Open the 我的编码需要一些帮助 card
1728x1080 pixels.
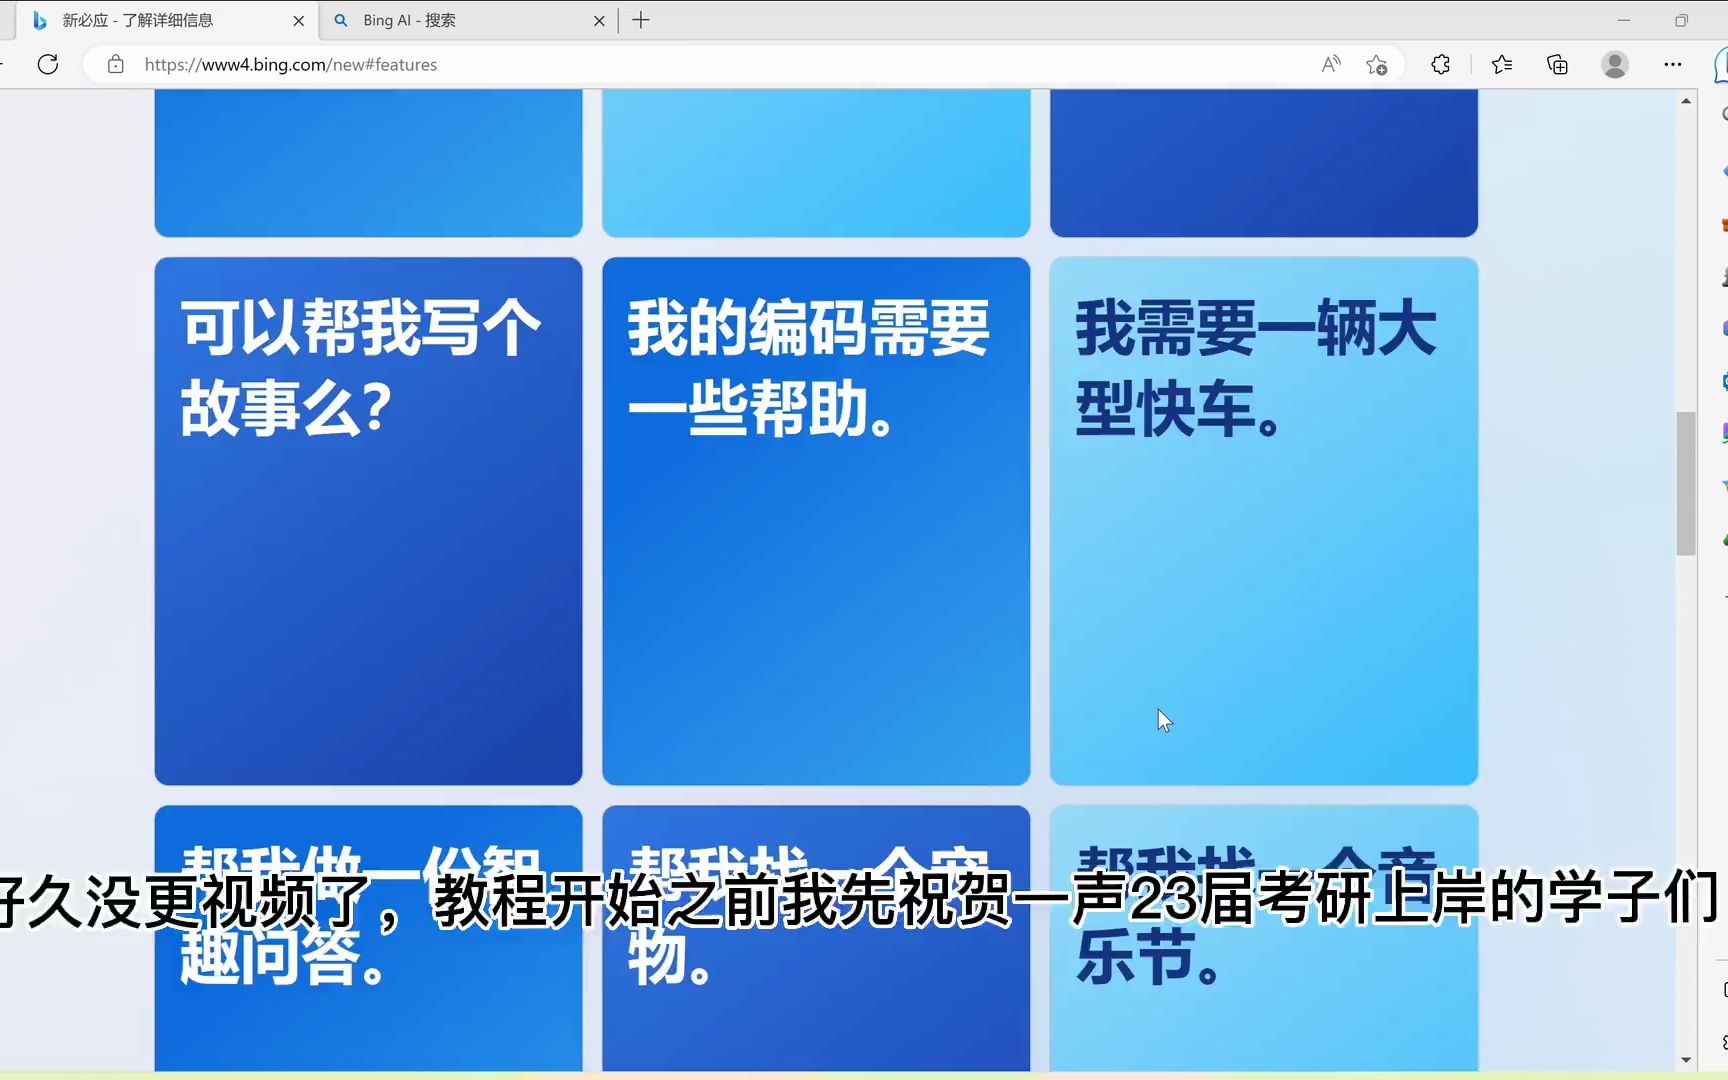(816, 521)
